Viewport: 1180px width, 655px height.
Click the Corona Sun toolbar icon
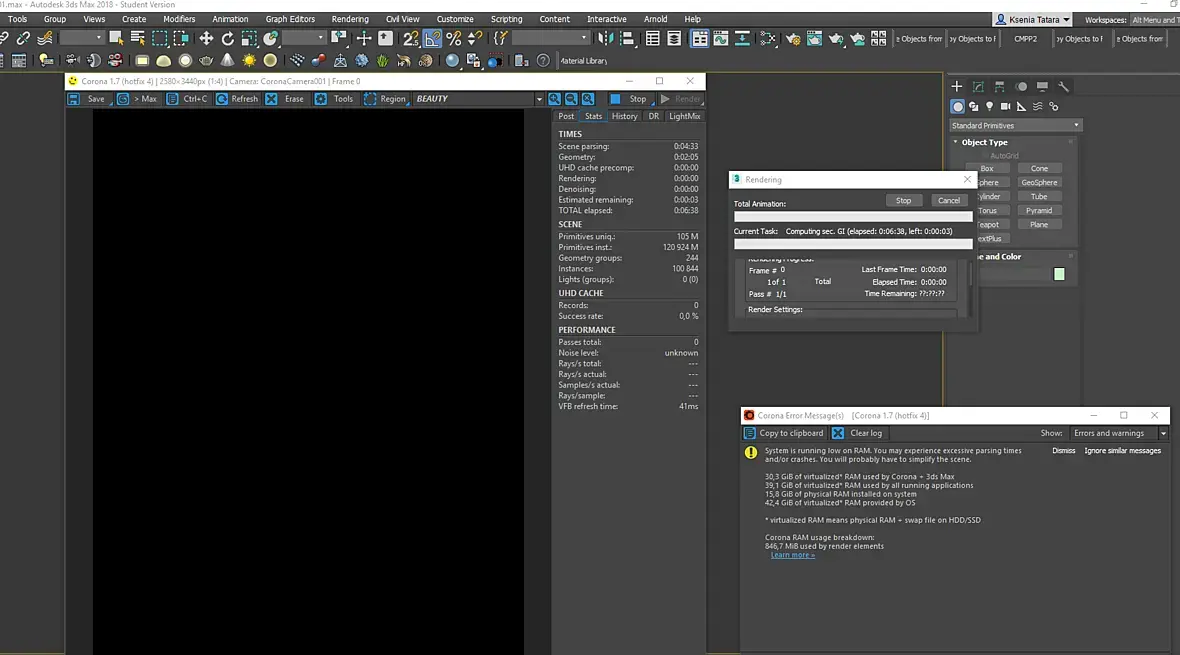pos(249,61)
